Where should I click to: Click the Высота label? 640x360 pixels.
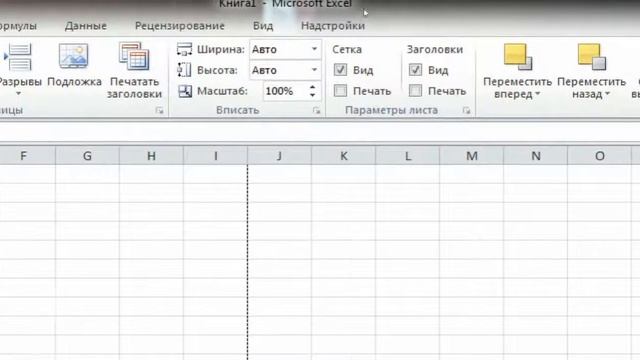pyautogui.click(x=217, y=70)
